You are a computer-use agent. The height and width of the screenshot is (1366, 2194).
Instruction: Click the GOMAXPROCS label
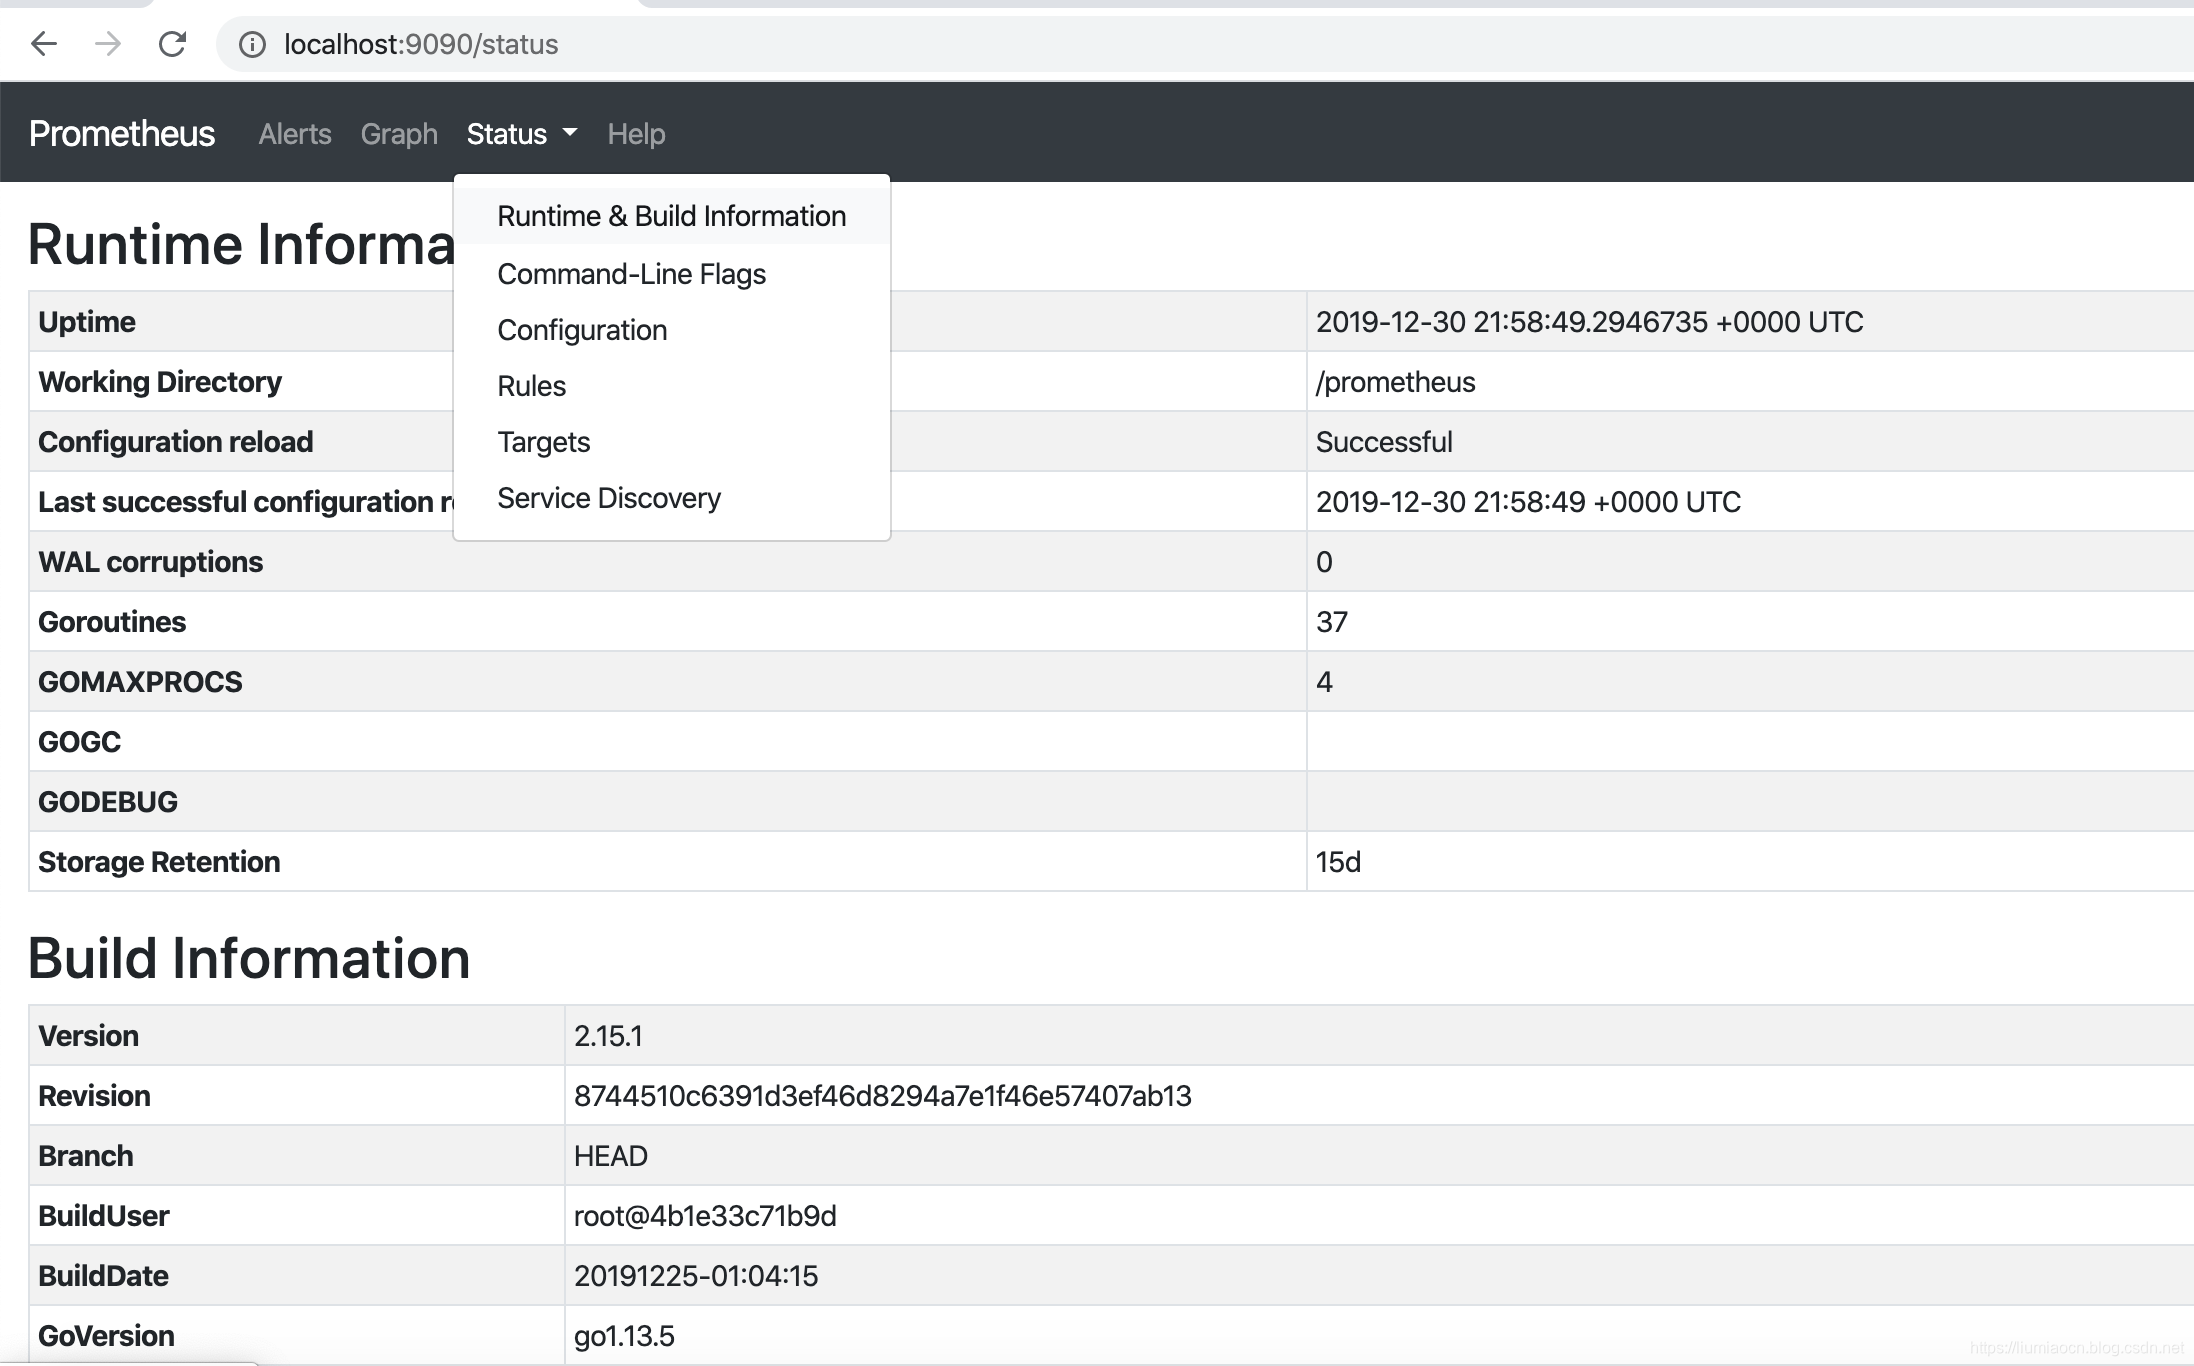pos(140,682)
